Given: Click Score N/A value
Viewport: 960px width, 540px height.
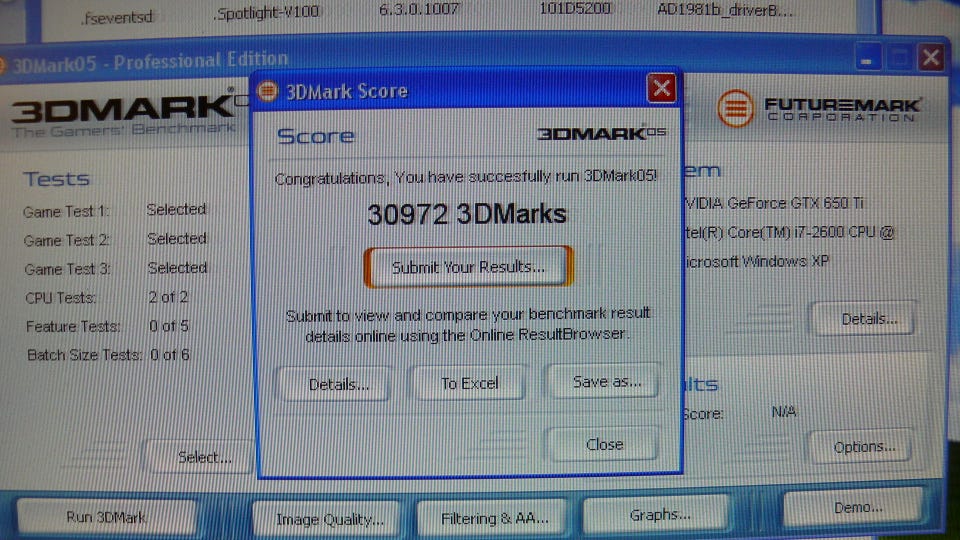Looking at the screenshot, I should tap(784, 412).
